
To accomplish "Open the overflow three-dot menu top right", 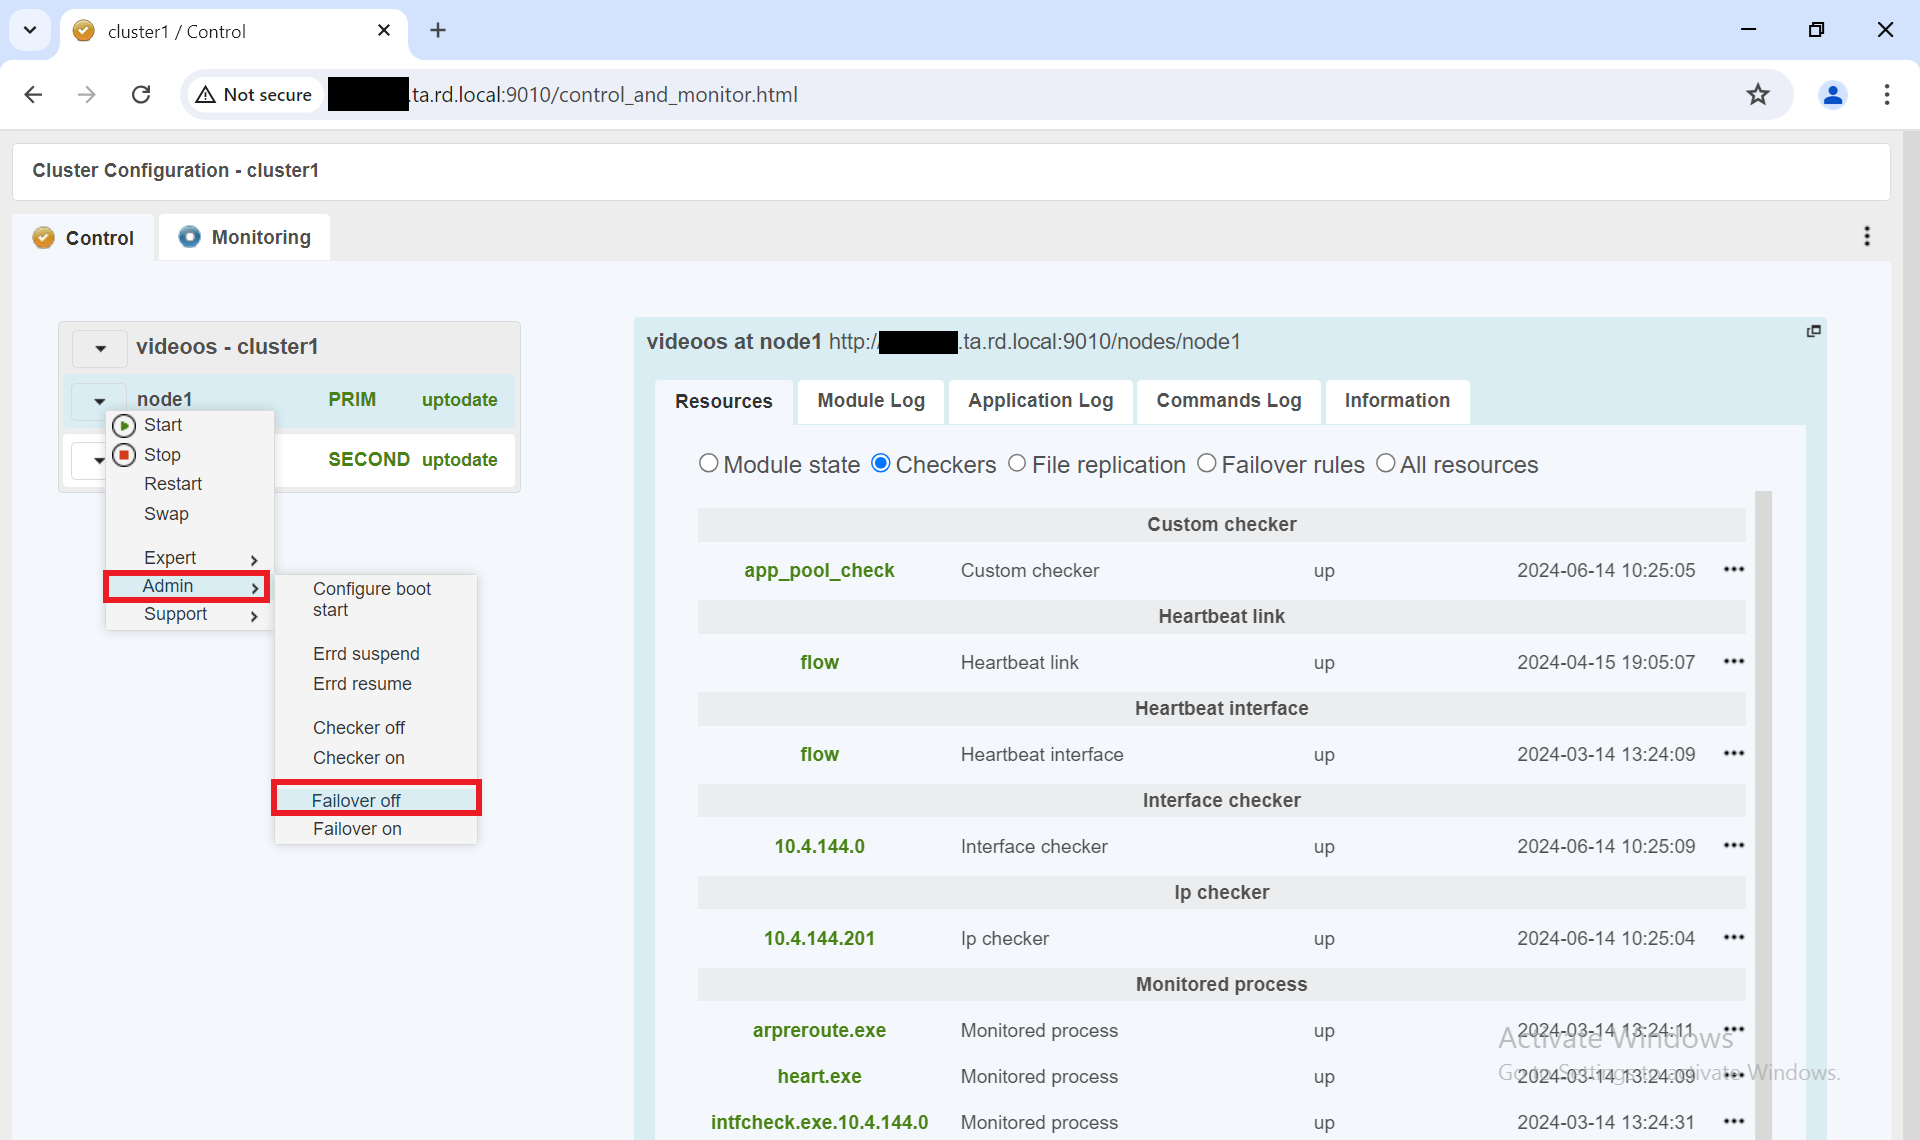I will 1867,236.
